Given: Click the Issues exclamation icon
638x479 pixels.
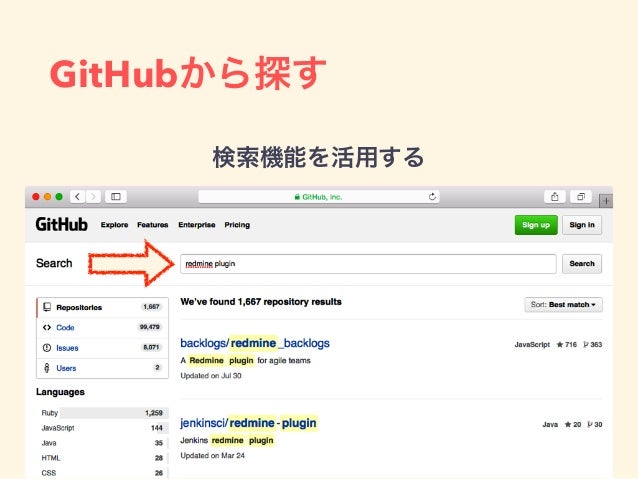Looking at the screenshot, I should pos(47,348).
